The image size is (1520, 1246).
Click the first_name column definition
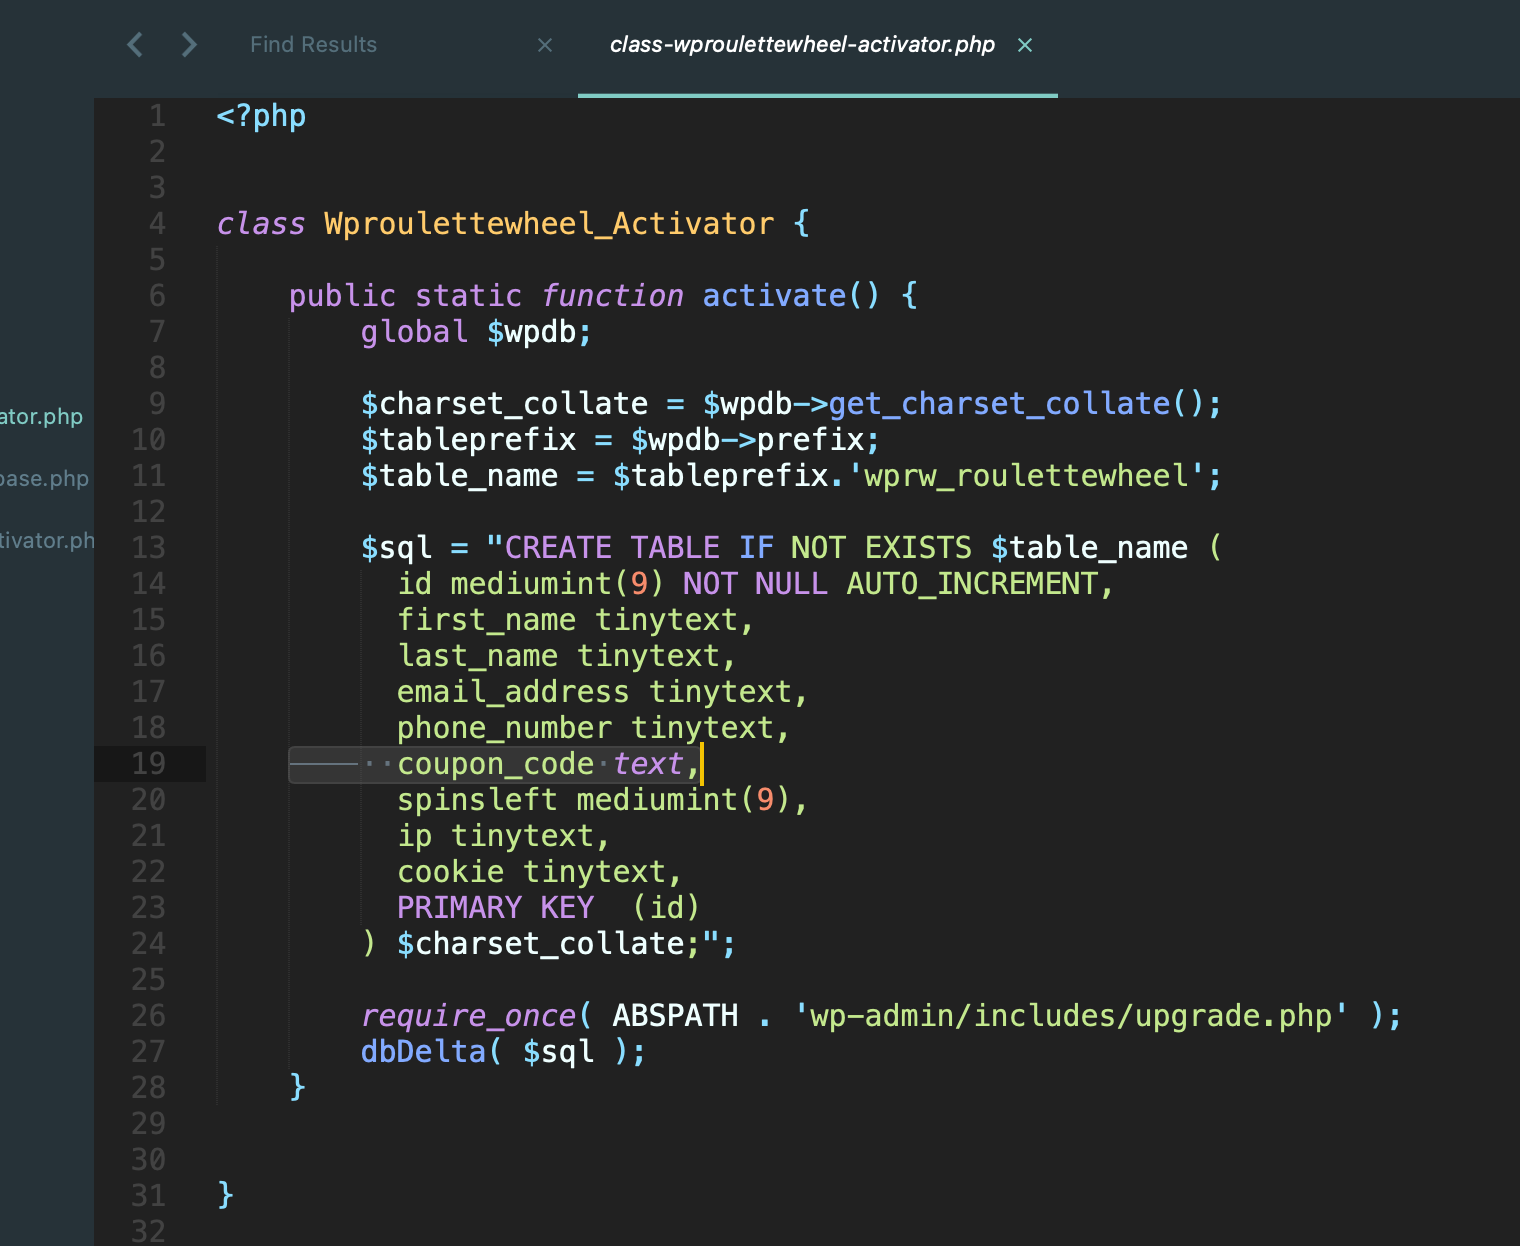pyautogui.click(x=575, y=619)
